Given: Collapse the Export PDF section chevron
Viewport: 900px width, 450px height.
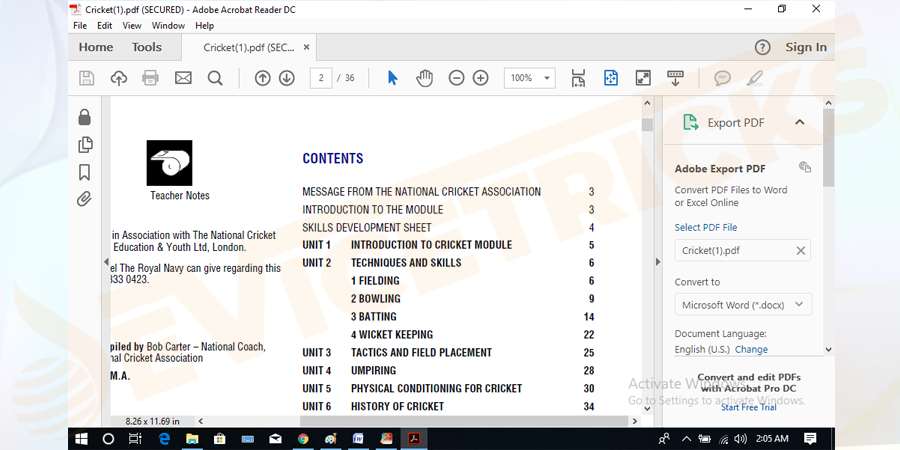Looking at the screenshot, I should click(x=800, y=122).
